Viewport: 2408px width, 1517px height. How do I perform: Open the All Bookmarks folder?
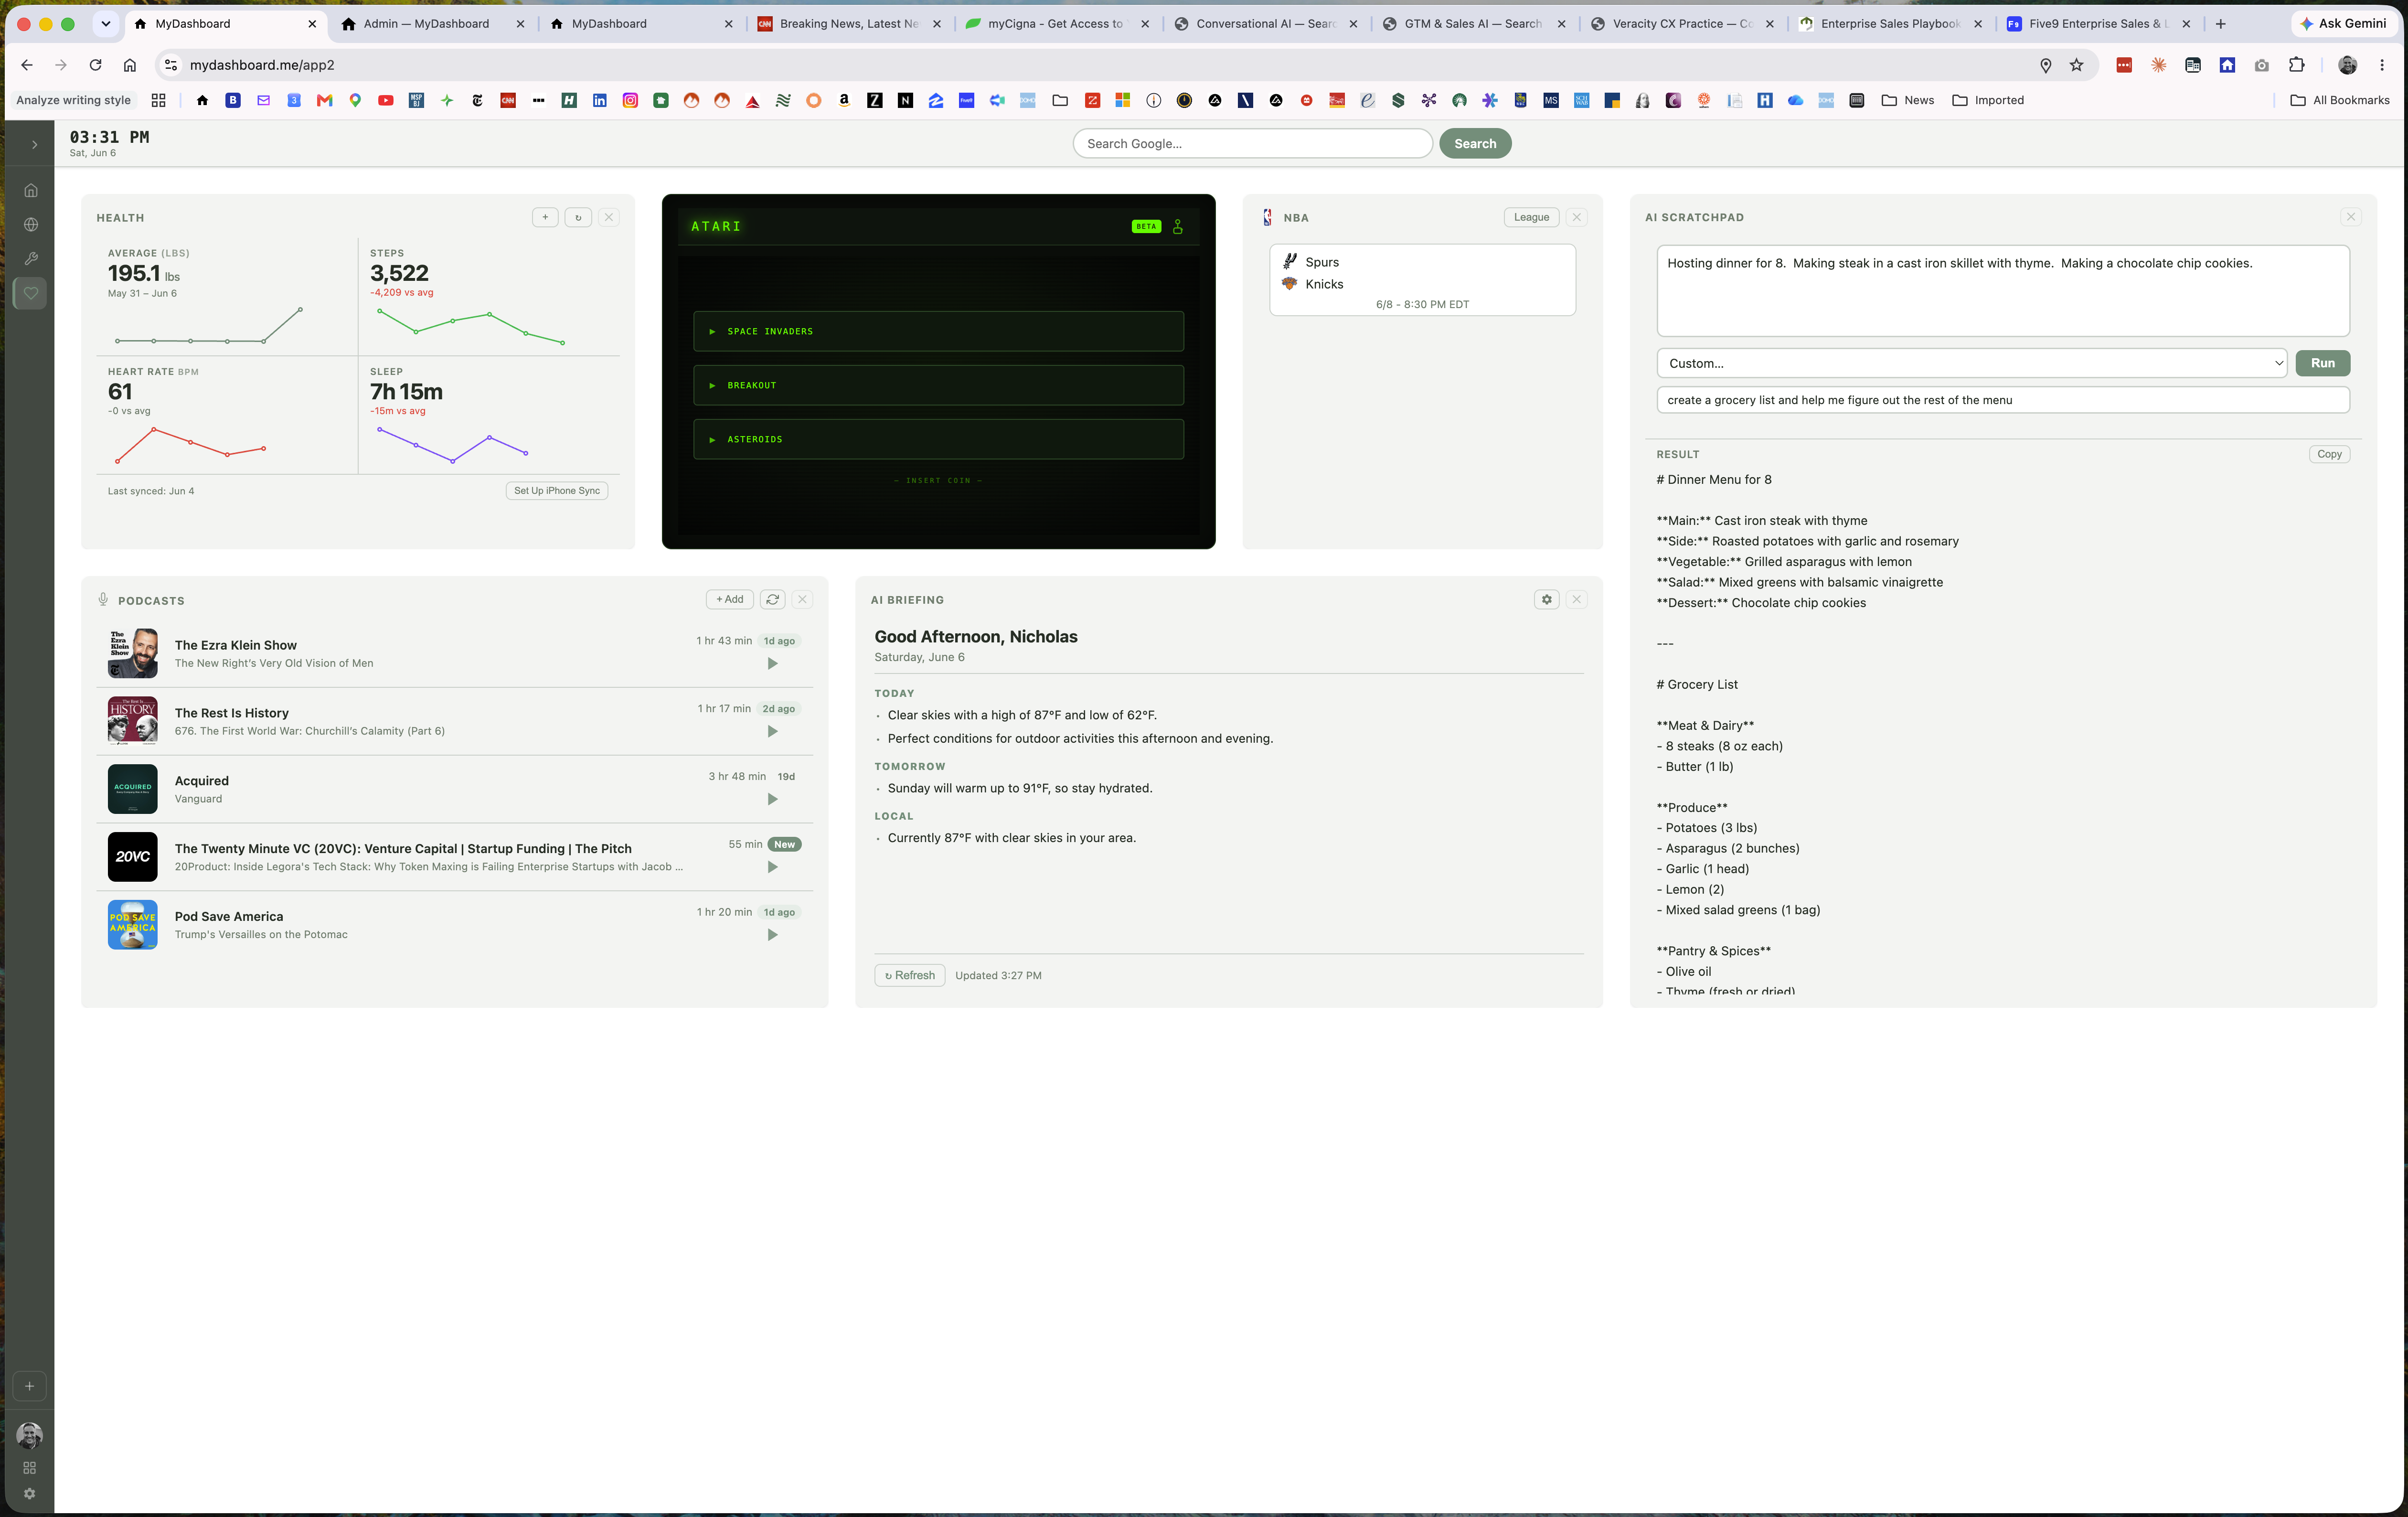coord(2340,100)
